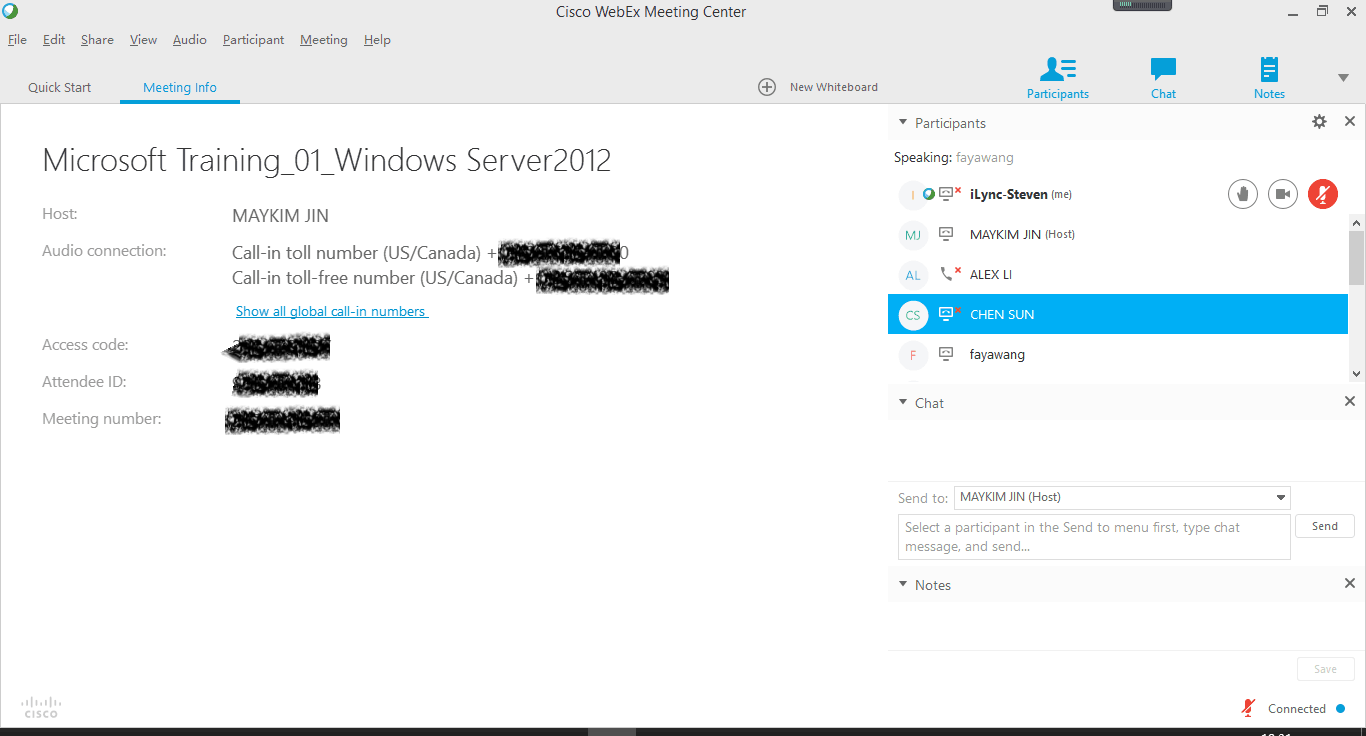Screen dimensions: 1366x736
Task: Collapse the Participants panel section
Action: [x=903, y=123]
